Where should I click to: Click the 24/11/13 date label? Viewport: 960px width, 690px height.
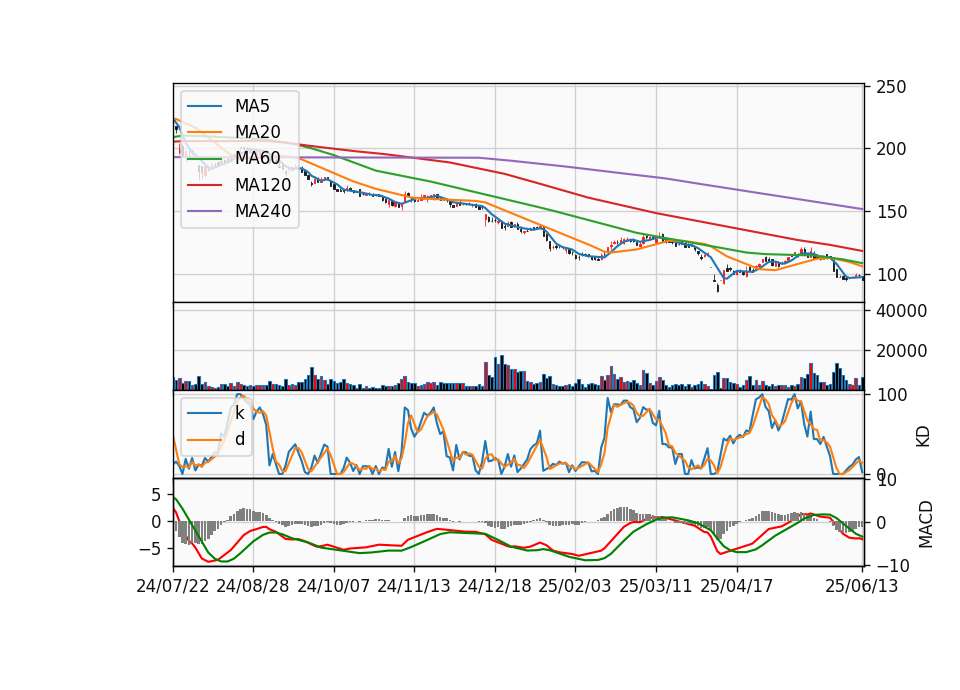click(x=414, y=586)
